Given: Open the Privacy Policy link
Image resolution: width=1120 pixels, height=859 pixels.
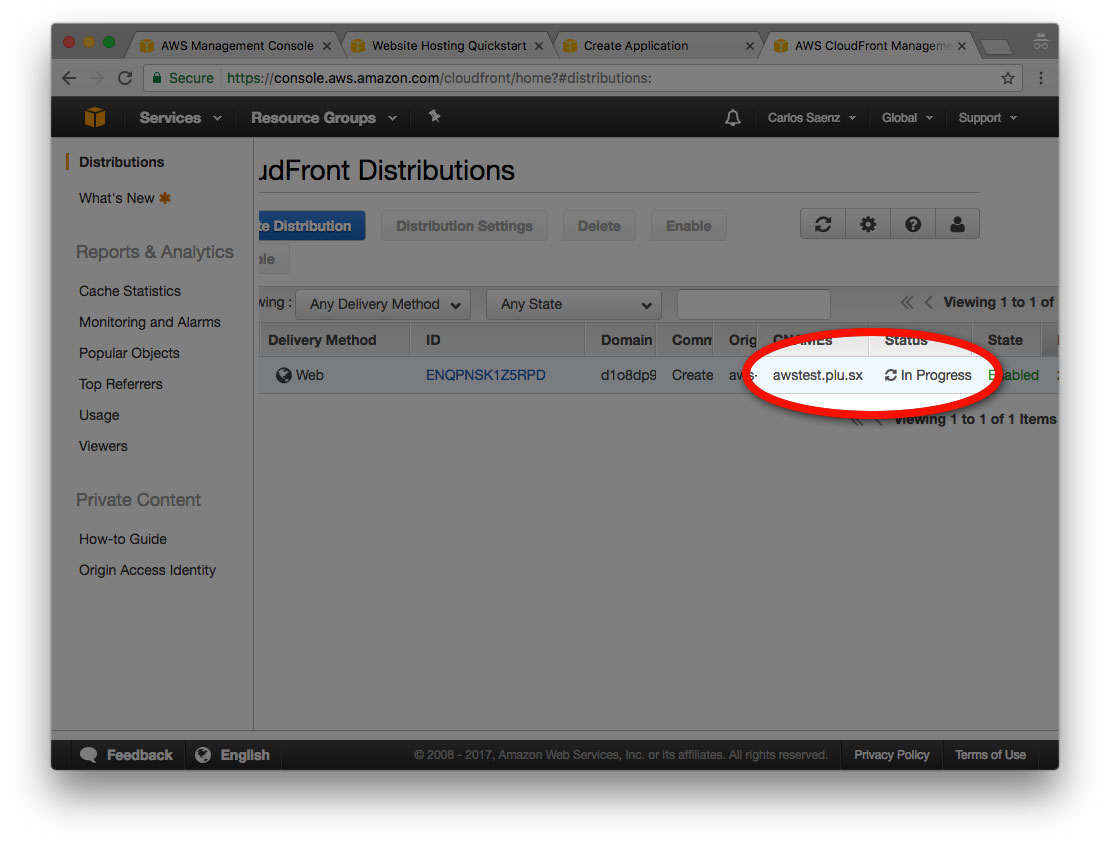Looking at the screenshot, I should click(891, 755).
